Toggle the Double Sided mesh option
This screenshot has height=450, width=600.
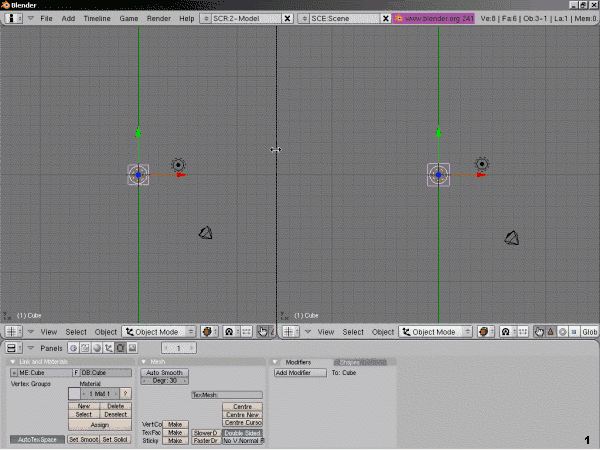[243, 432]
